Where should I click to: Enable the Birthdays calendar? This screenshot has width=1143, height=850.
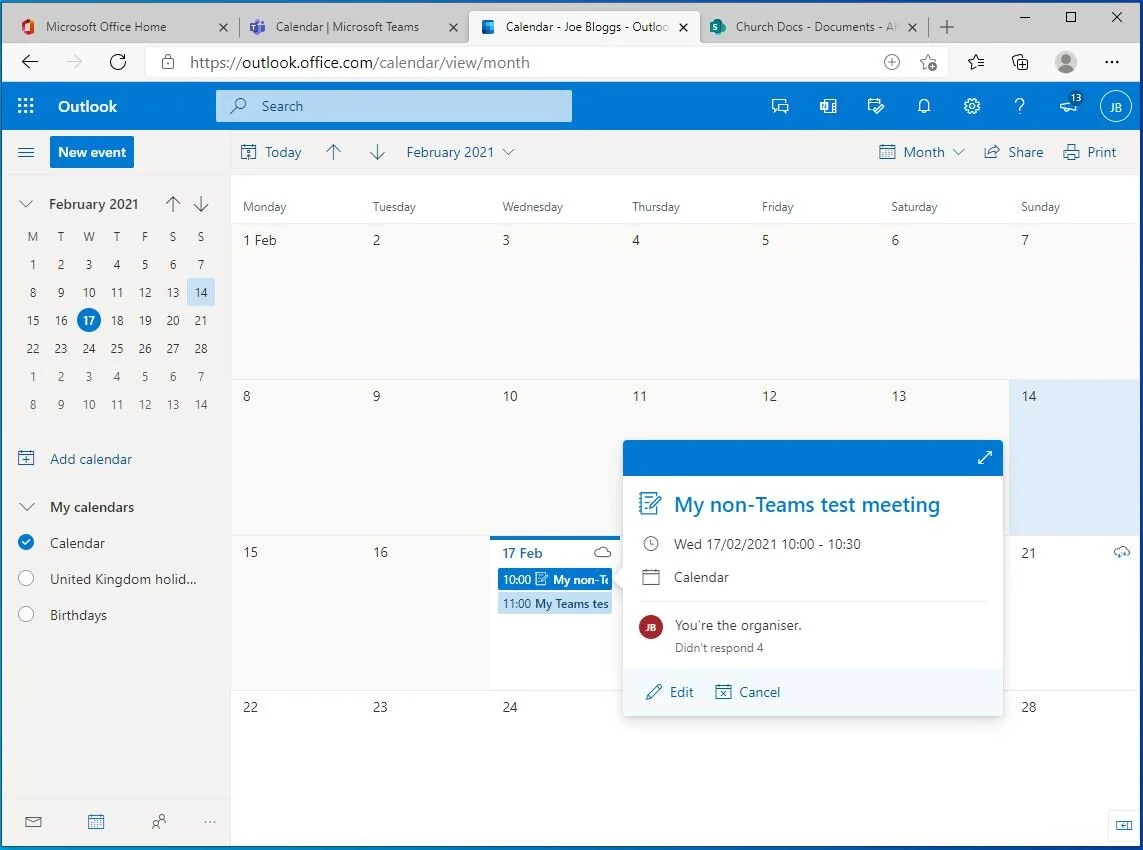(26, 615)
